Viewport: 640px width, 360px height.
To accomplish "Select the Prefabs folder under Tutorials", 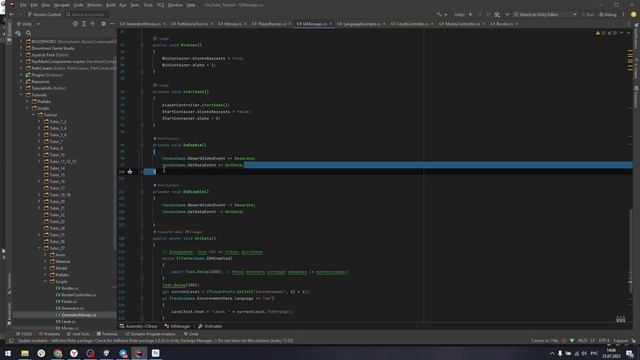I will click(x=44, y=102).
